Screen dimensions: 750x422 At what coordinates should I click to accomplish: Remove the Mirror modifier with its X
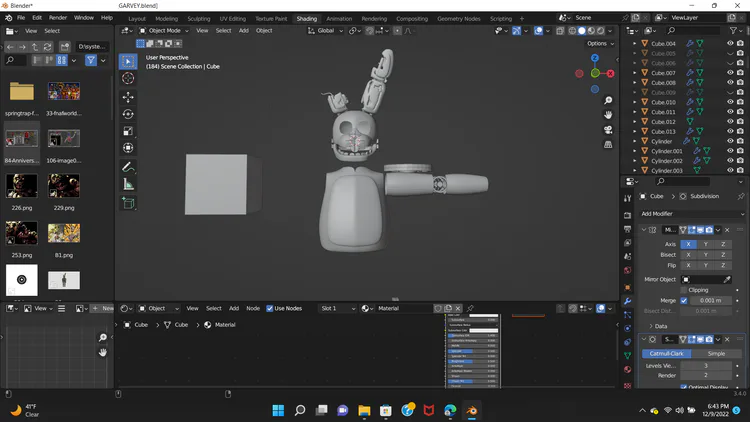tap(727, 230)
